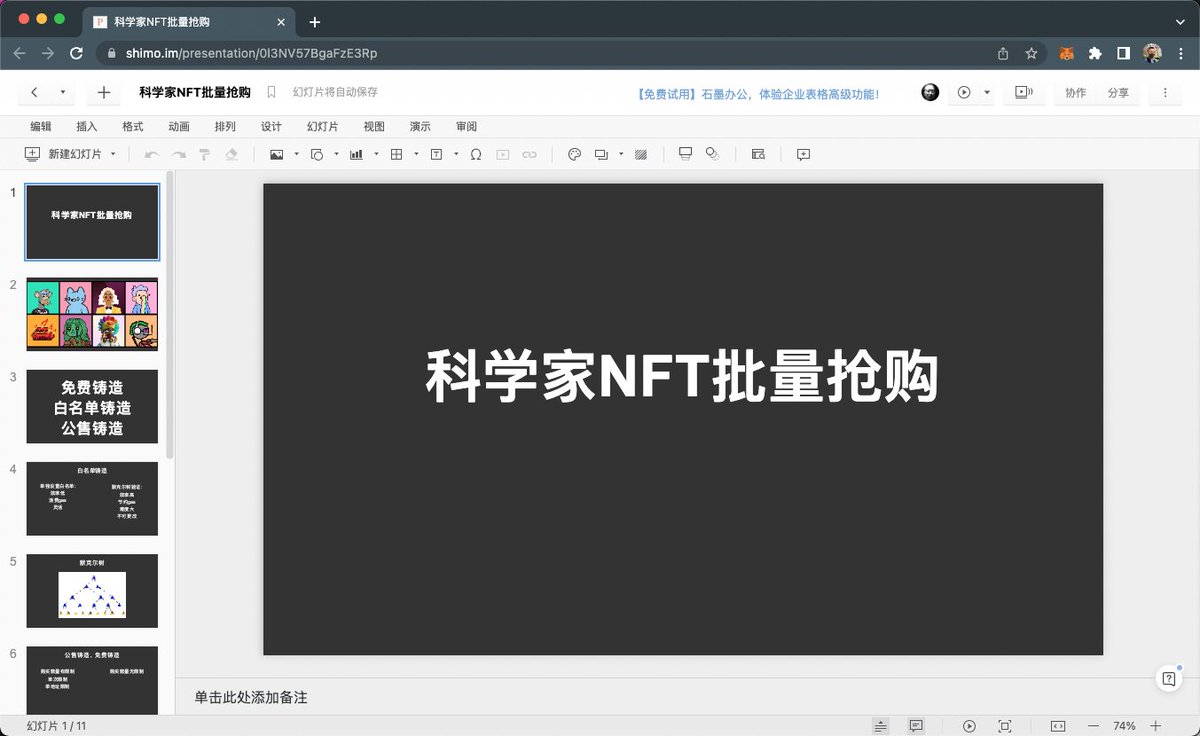Expand the insert table dropdown arrow
This screenshot has width=1200, height=736.
(416, 154)
